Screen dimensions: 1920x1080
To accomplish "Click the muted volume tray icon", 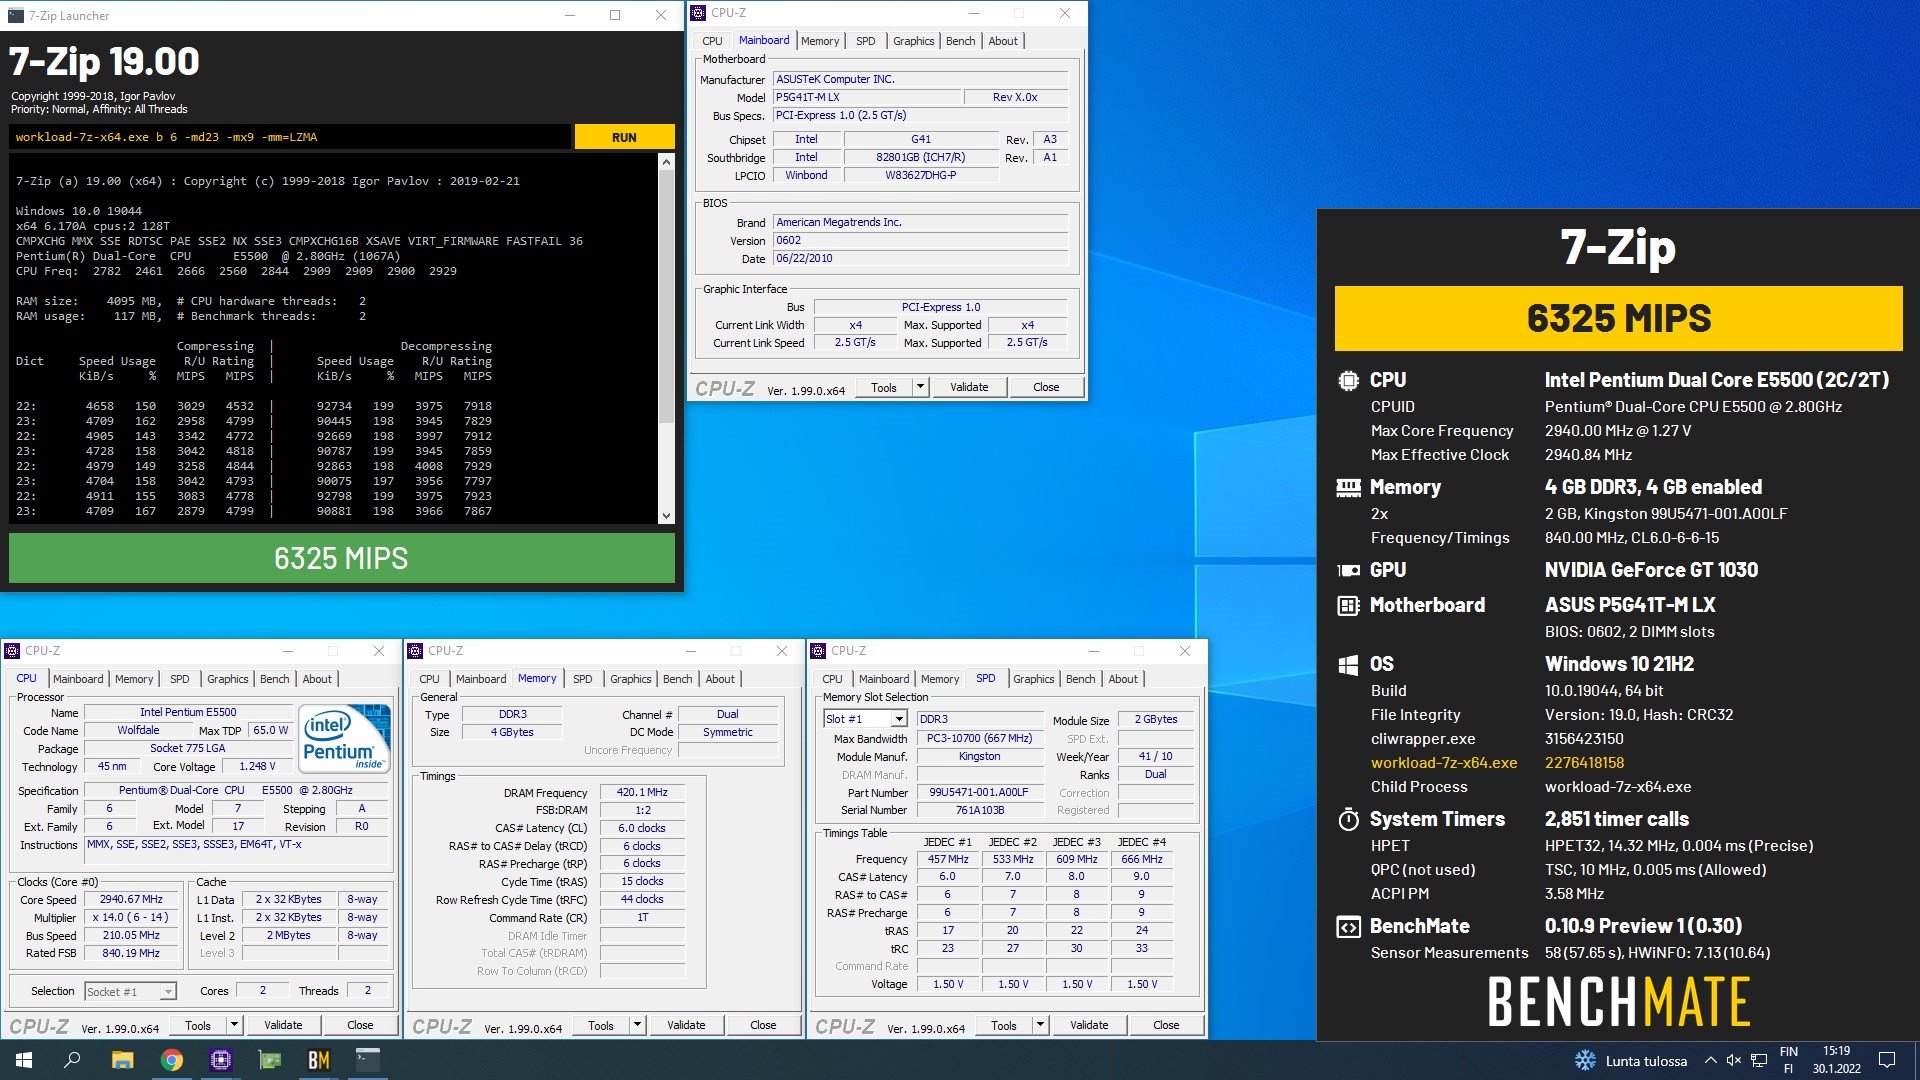I will tap(1734, 1061).
